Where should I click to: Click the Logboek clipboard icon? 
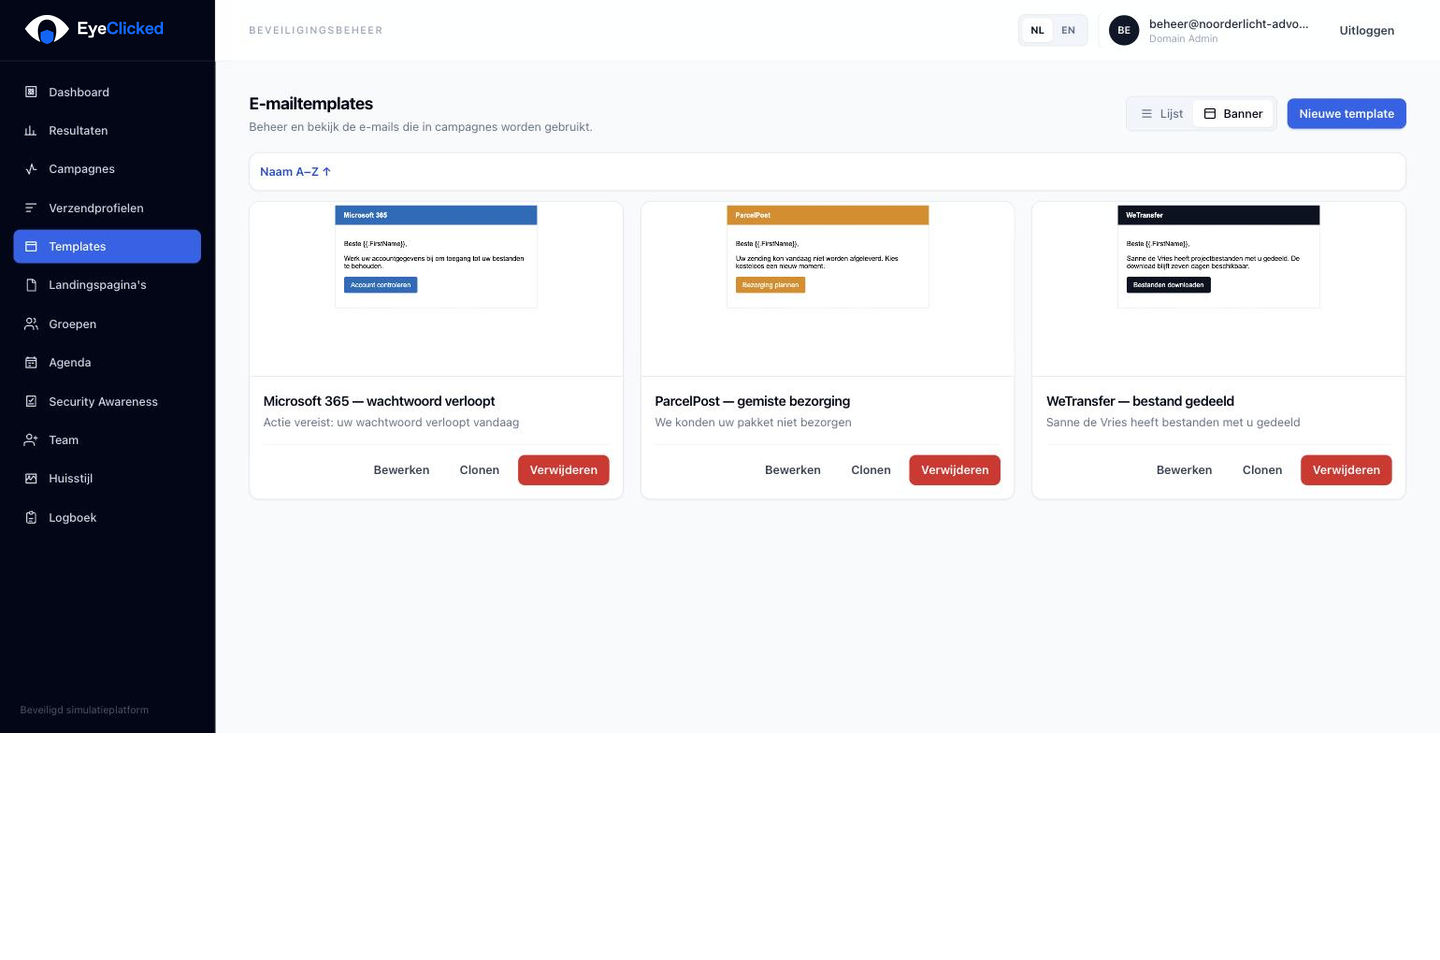point(31,518)
